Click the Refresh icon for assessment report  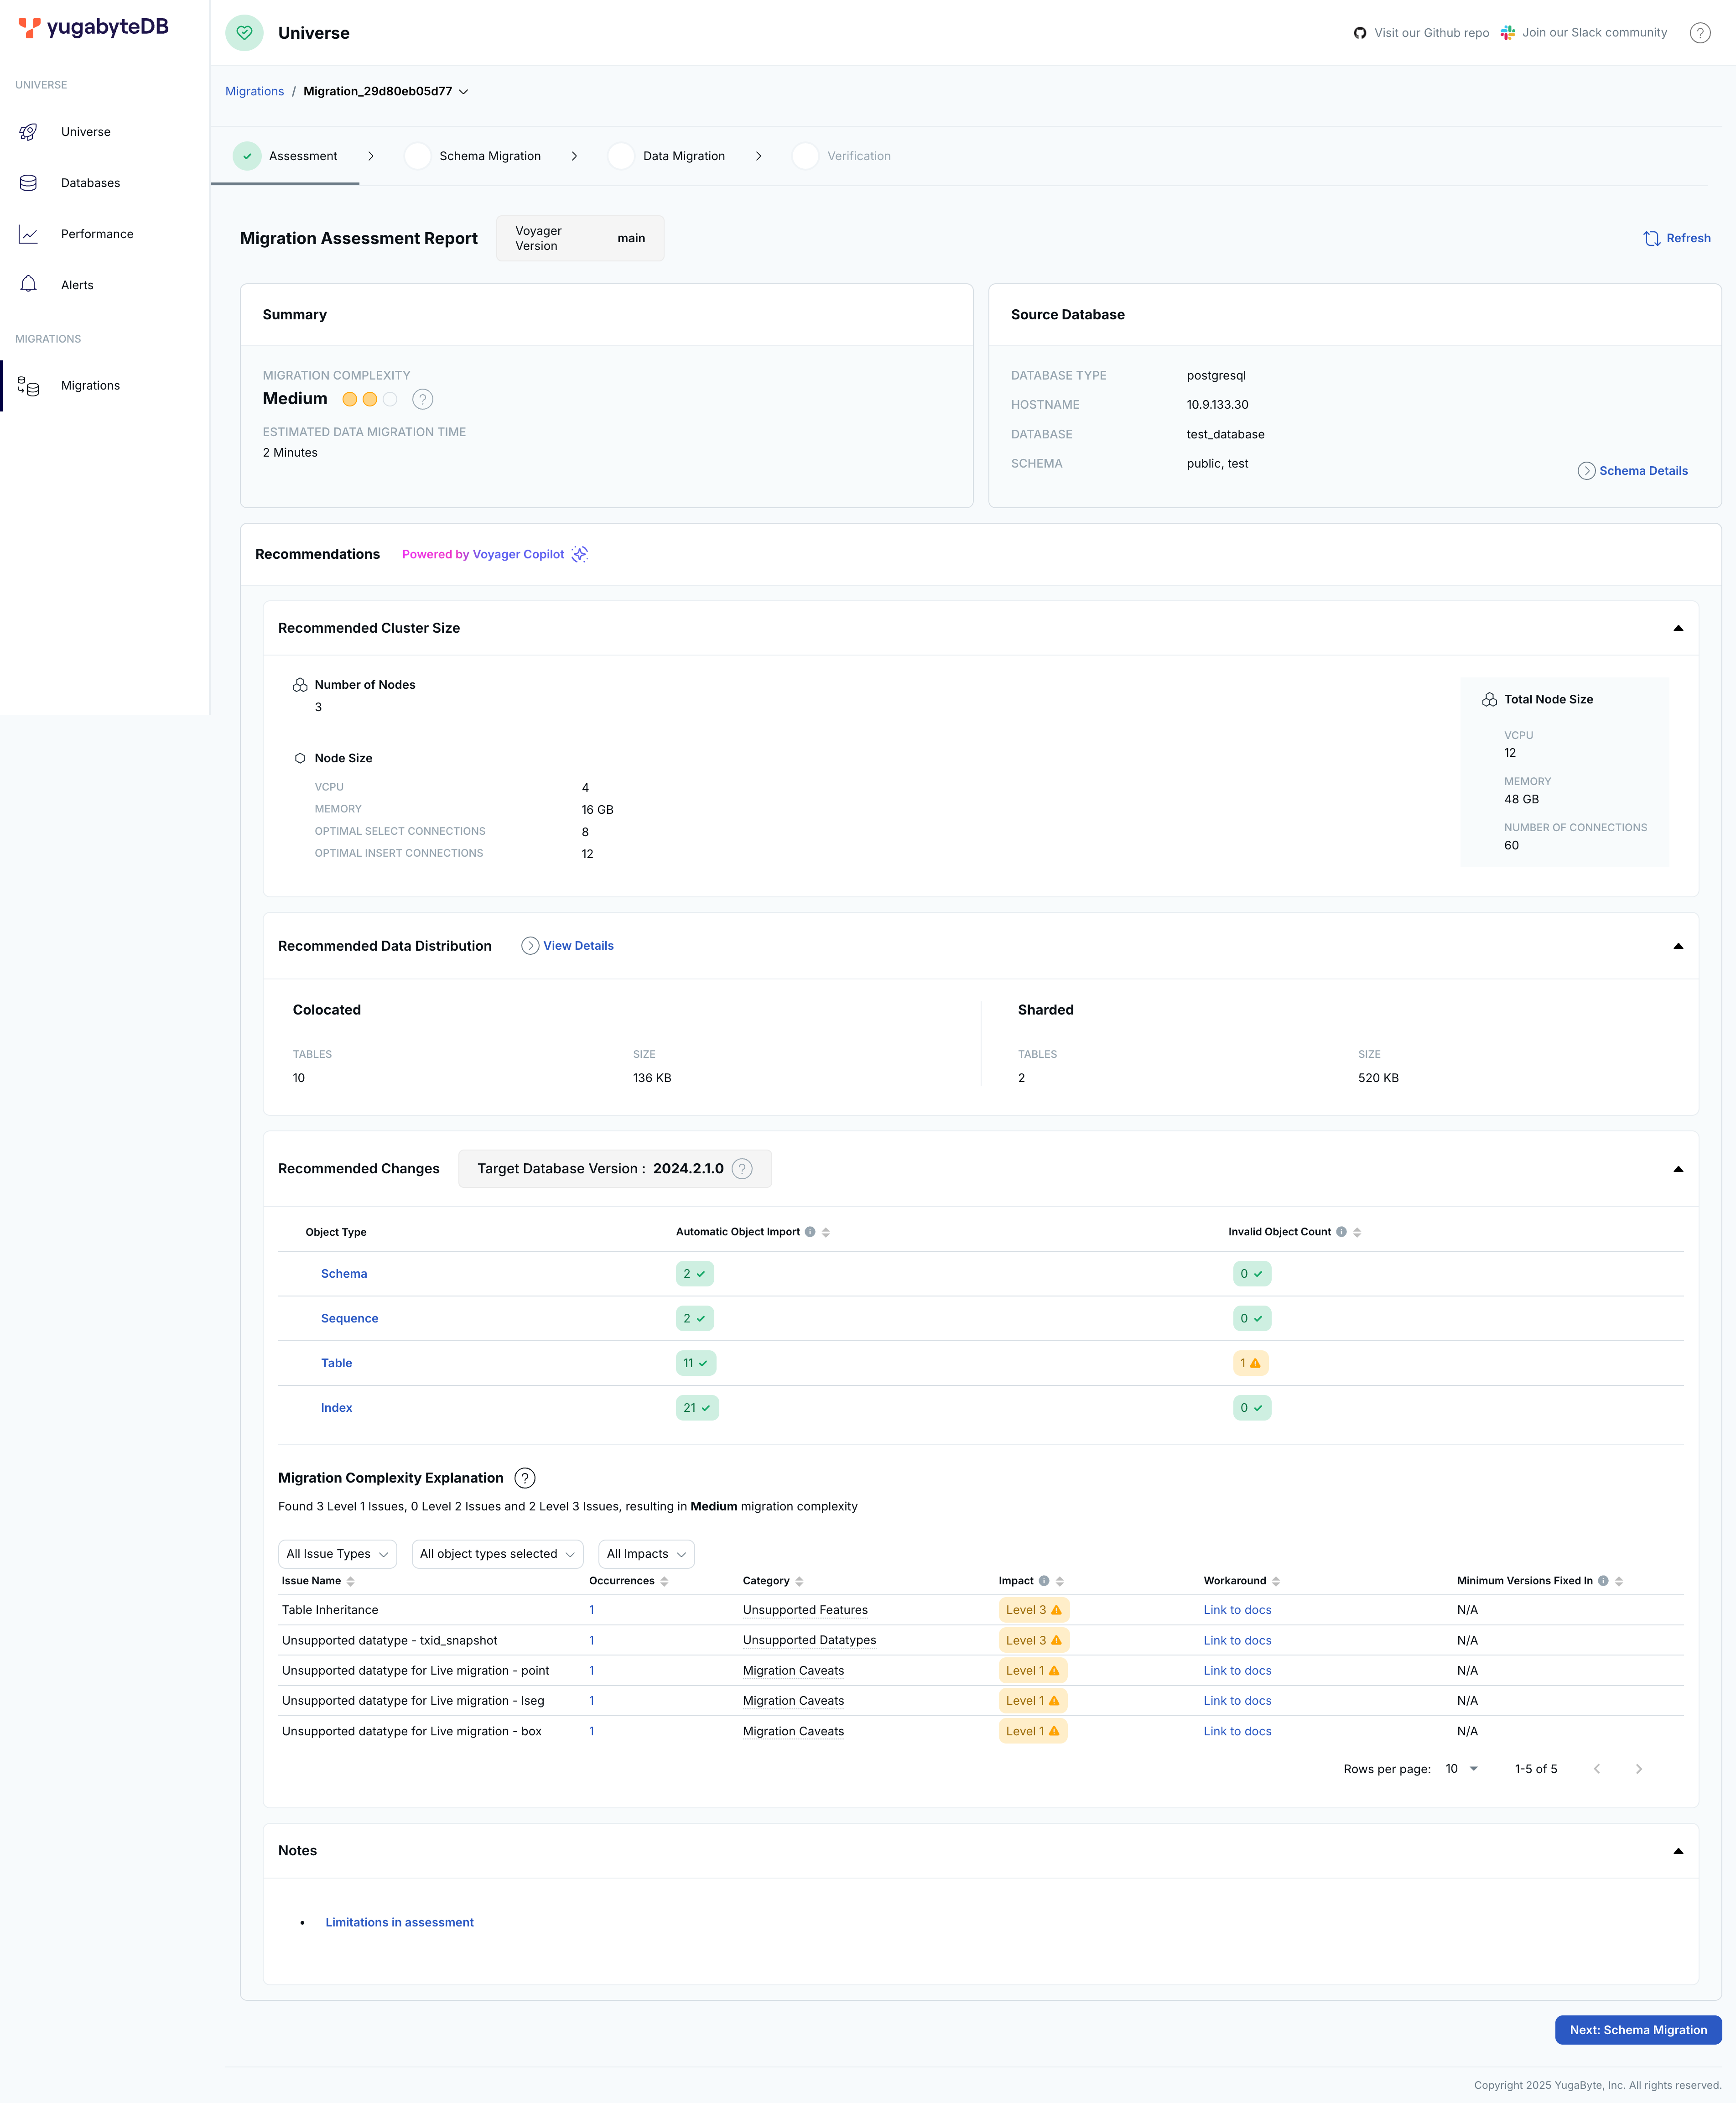1651,238
